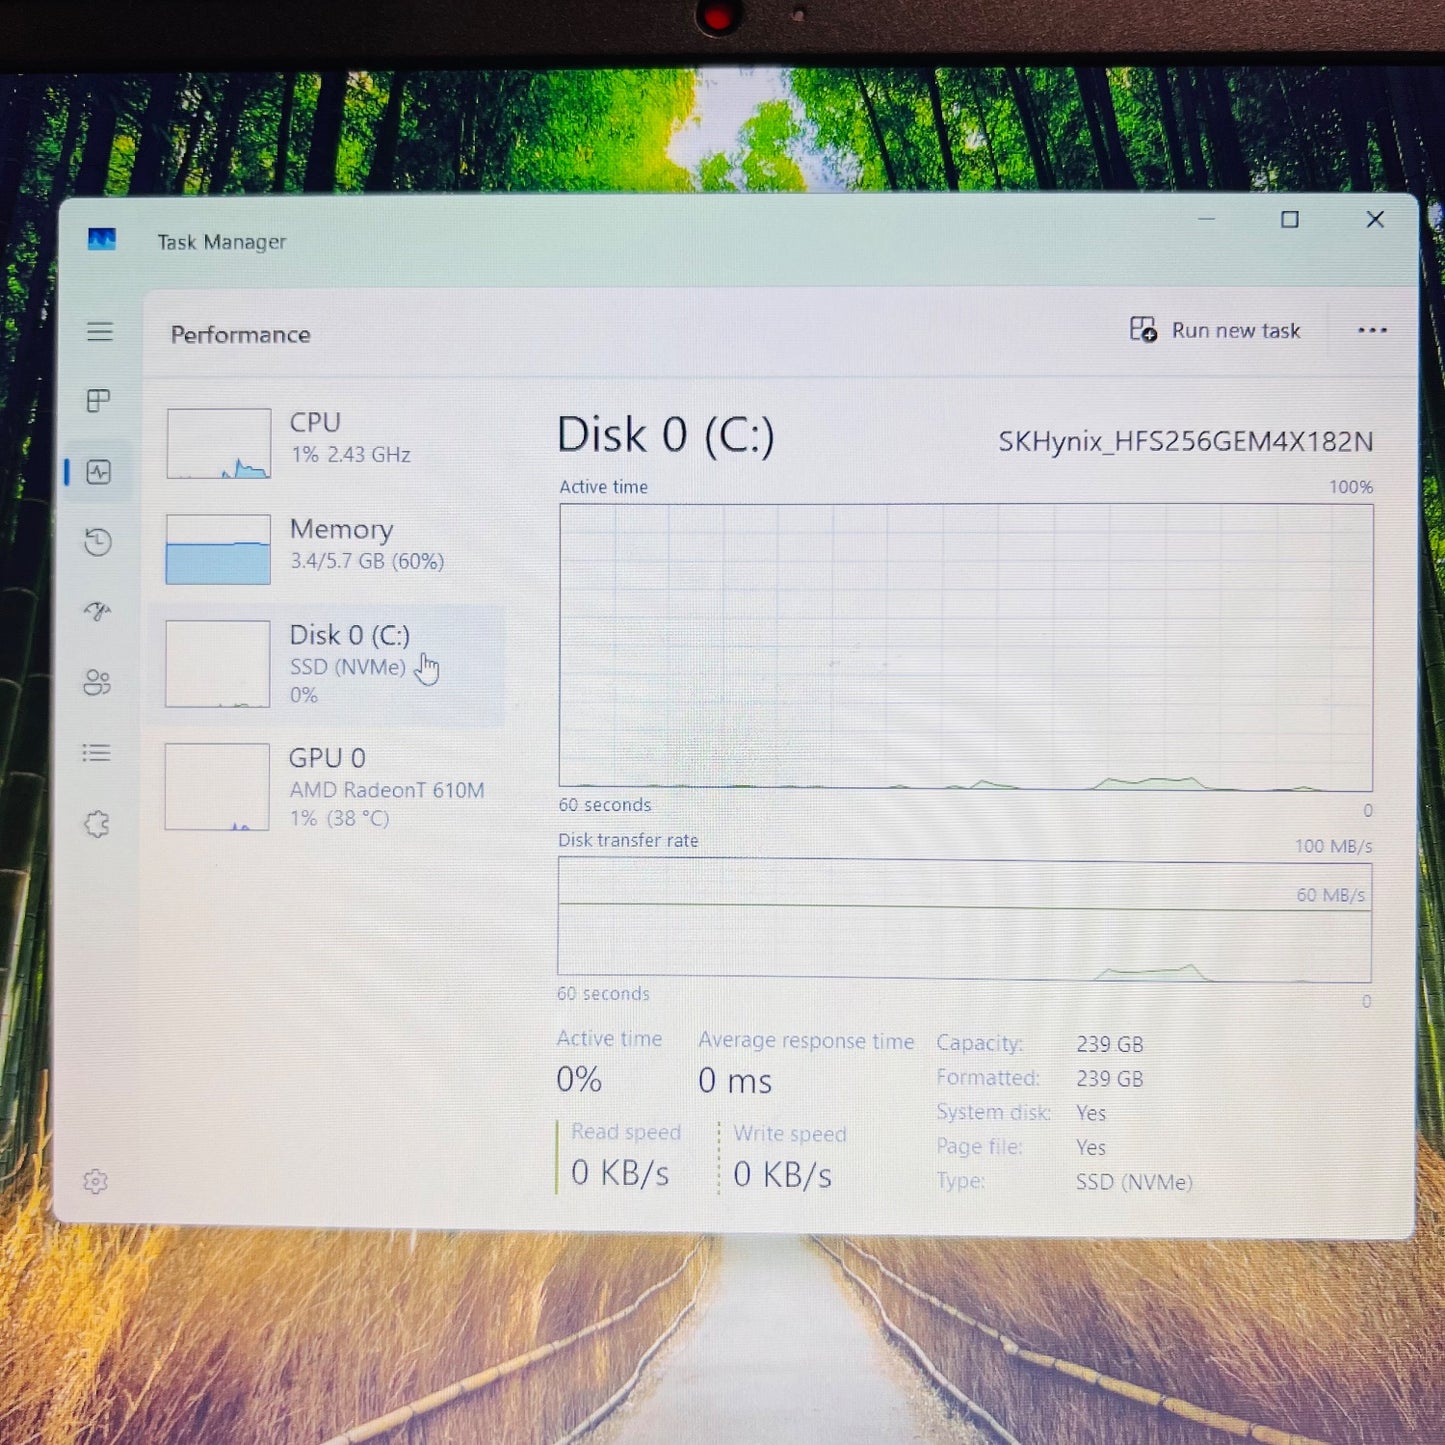Open the Startup apps page icon
Screen dimensions: 1445x1445
[97, 611]
